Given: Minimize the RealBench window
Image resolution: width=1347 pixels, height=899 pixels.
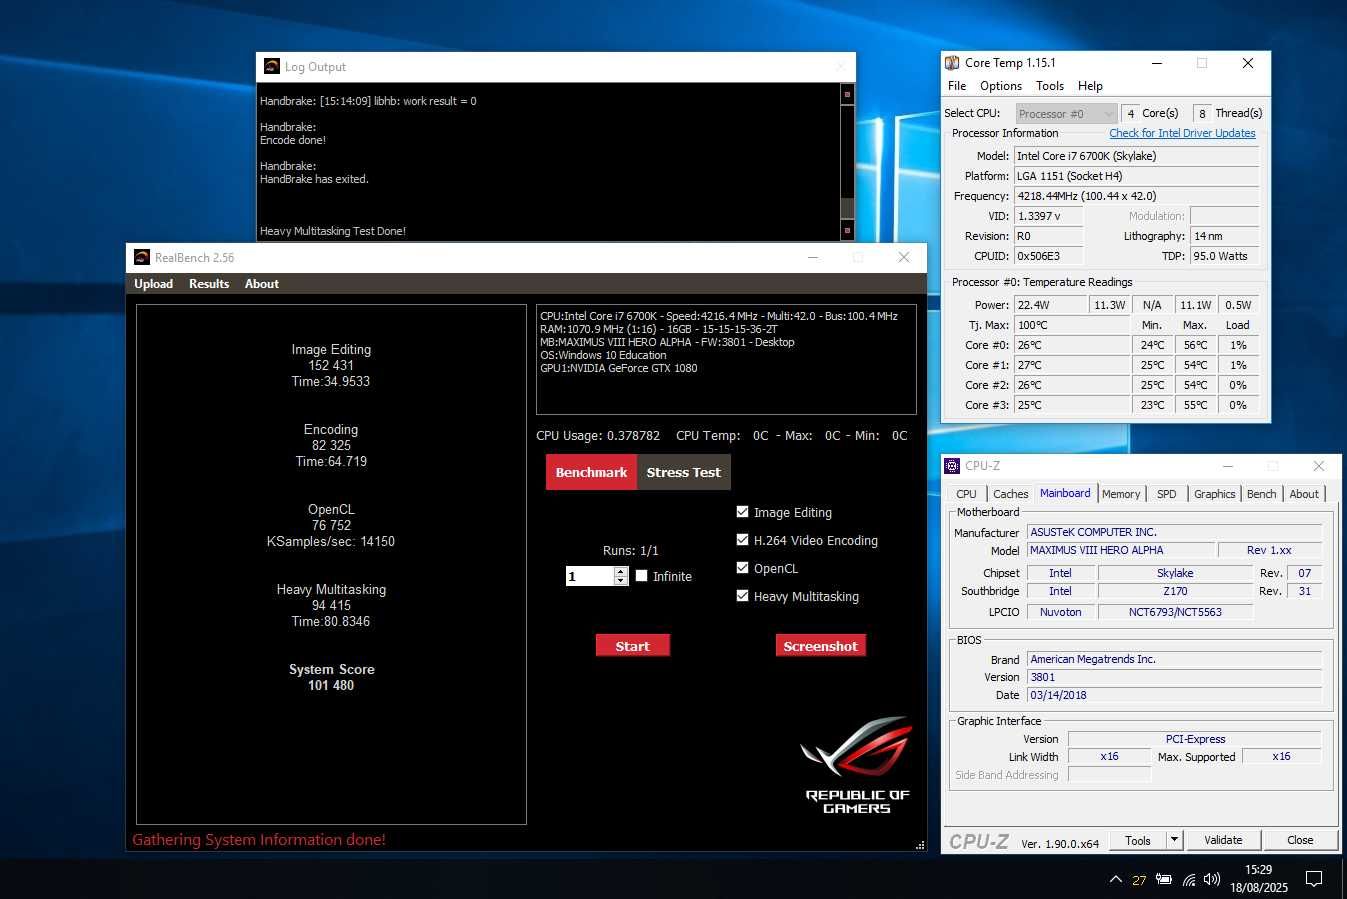Looking at the screenshot, I should tap(813, 257).
